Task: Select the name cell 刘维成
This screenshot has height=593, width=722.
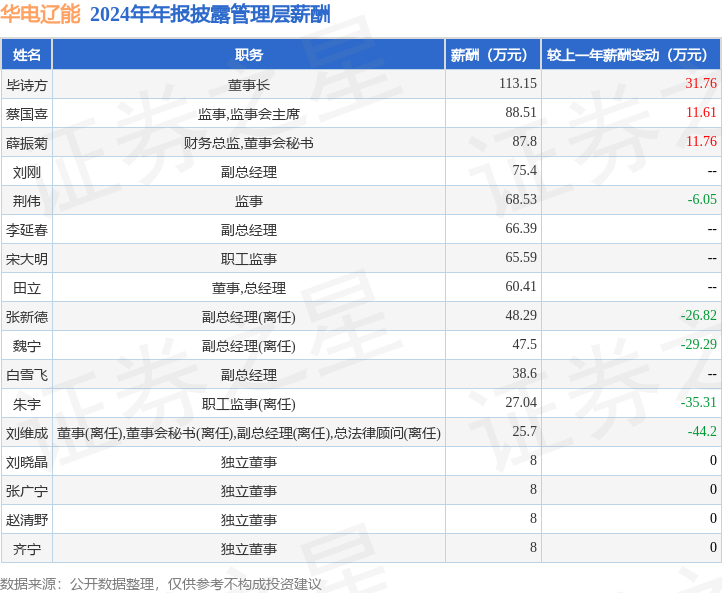Action: click(x=27, y=433)
